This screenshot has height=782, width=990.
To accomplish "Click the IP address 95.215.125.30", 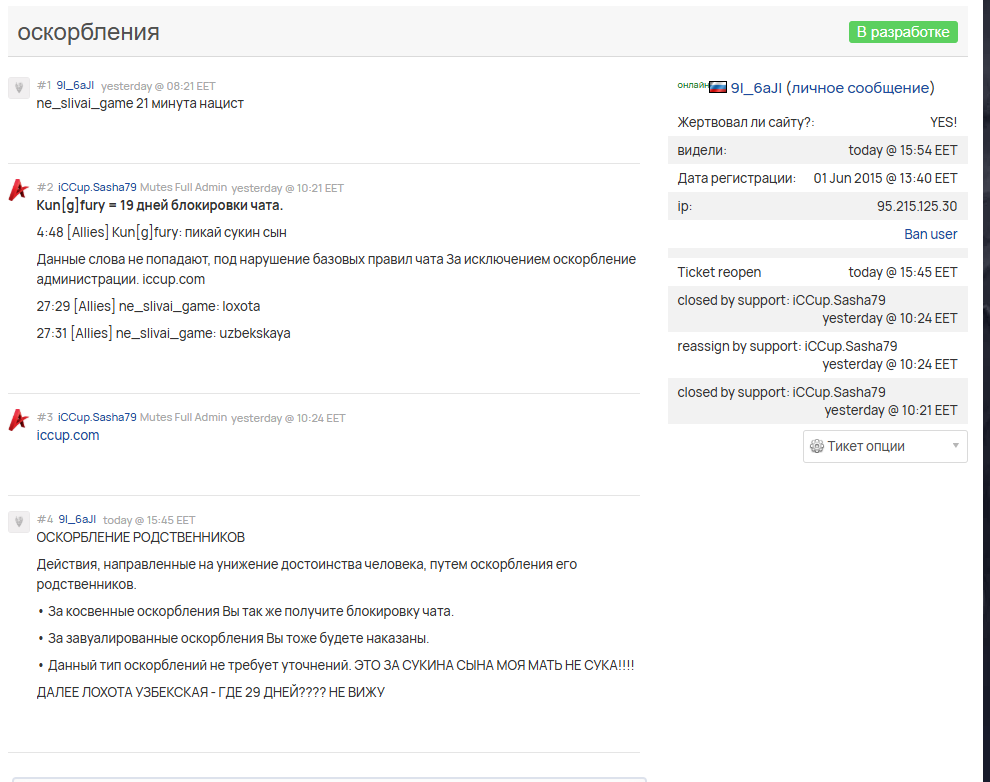I will pyautogui.click(x=917, y=206).
